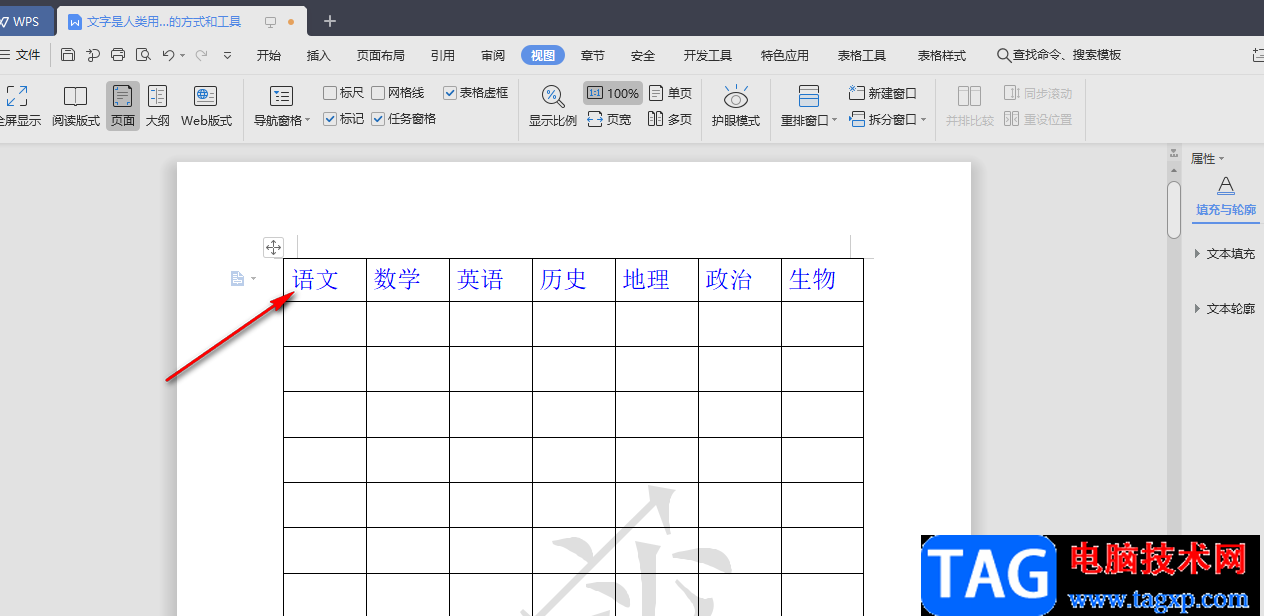
Task: Enable Eye Protection mode
Action: tap(736, 107)
